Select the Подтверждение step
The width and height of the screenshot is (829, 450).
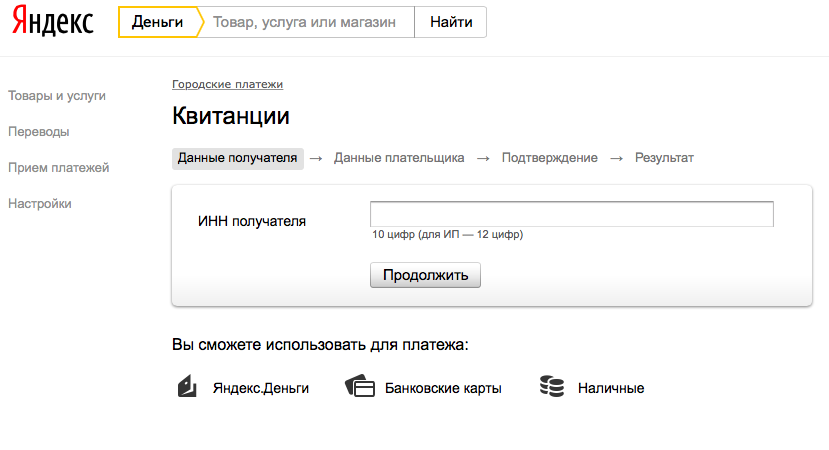(x=549, y=158)
